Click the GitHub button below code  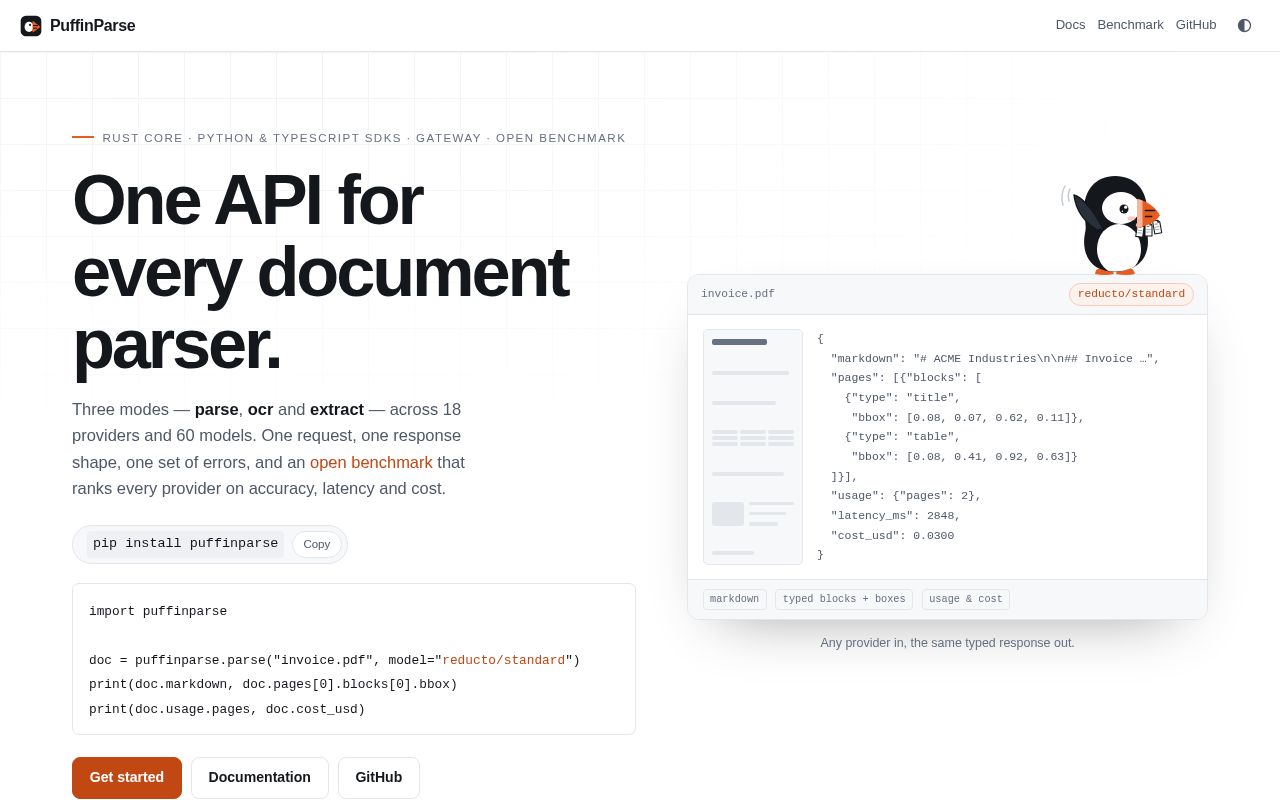click(379, 778)
